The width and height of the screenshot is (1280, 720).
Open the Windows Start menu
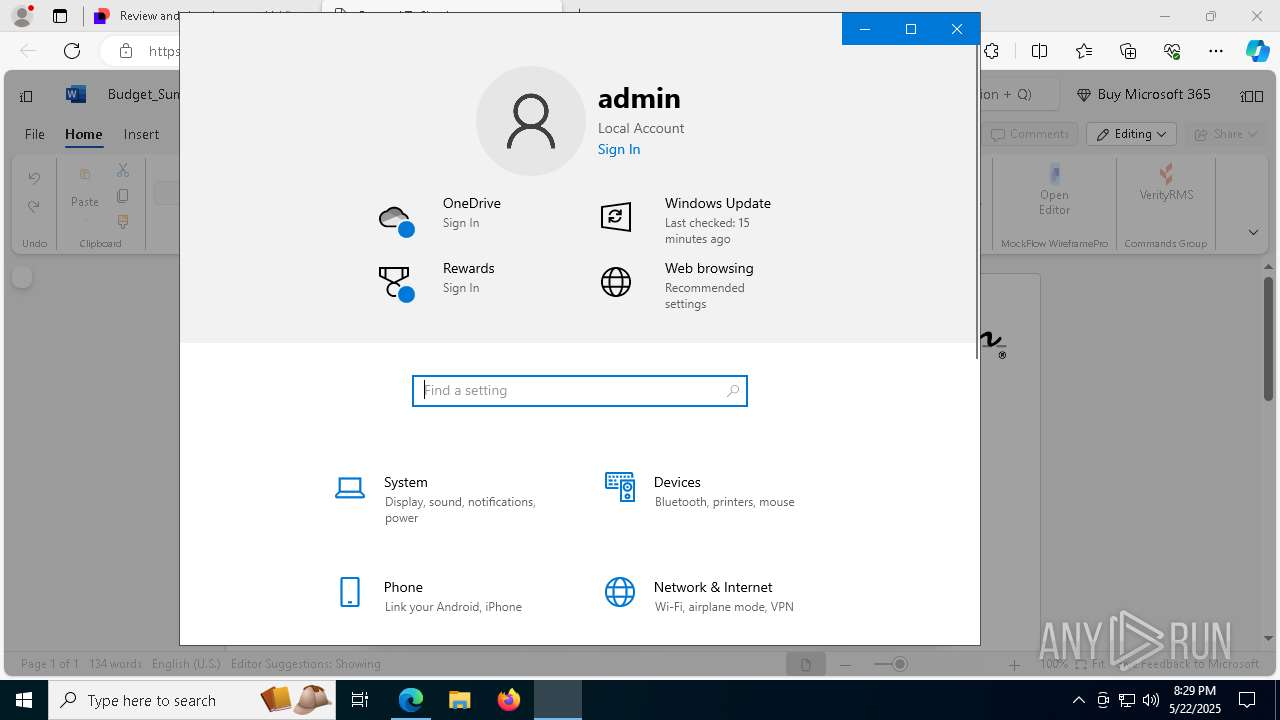pyautogui.click(x=24, y=700)
